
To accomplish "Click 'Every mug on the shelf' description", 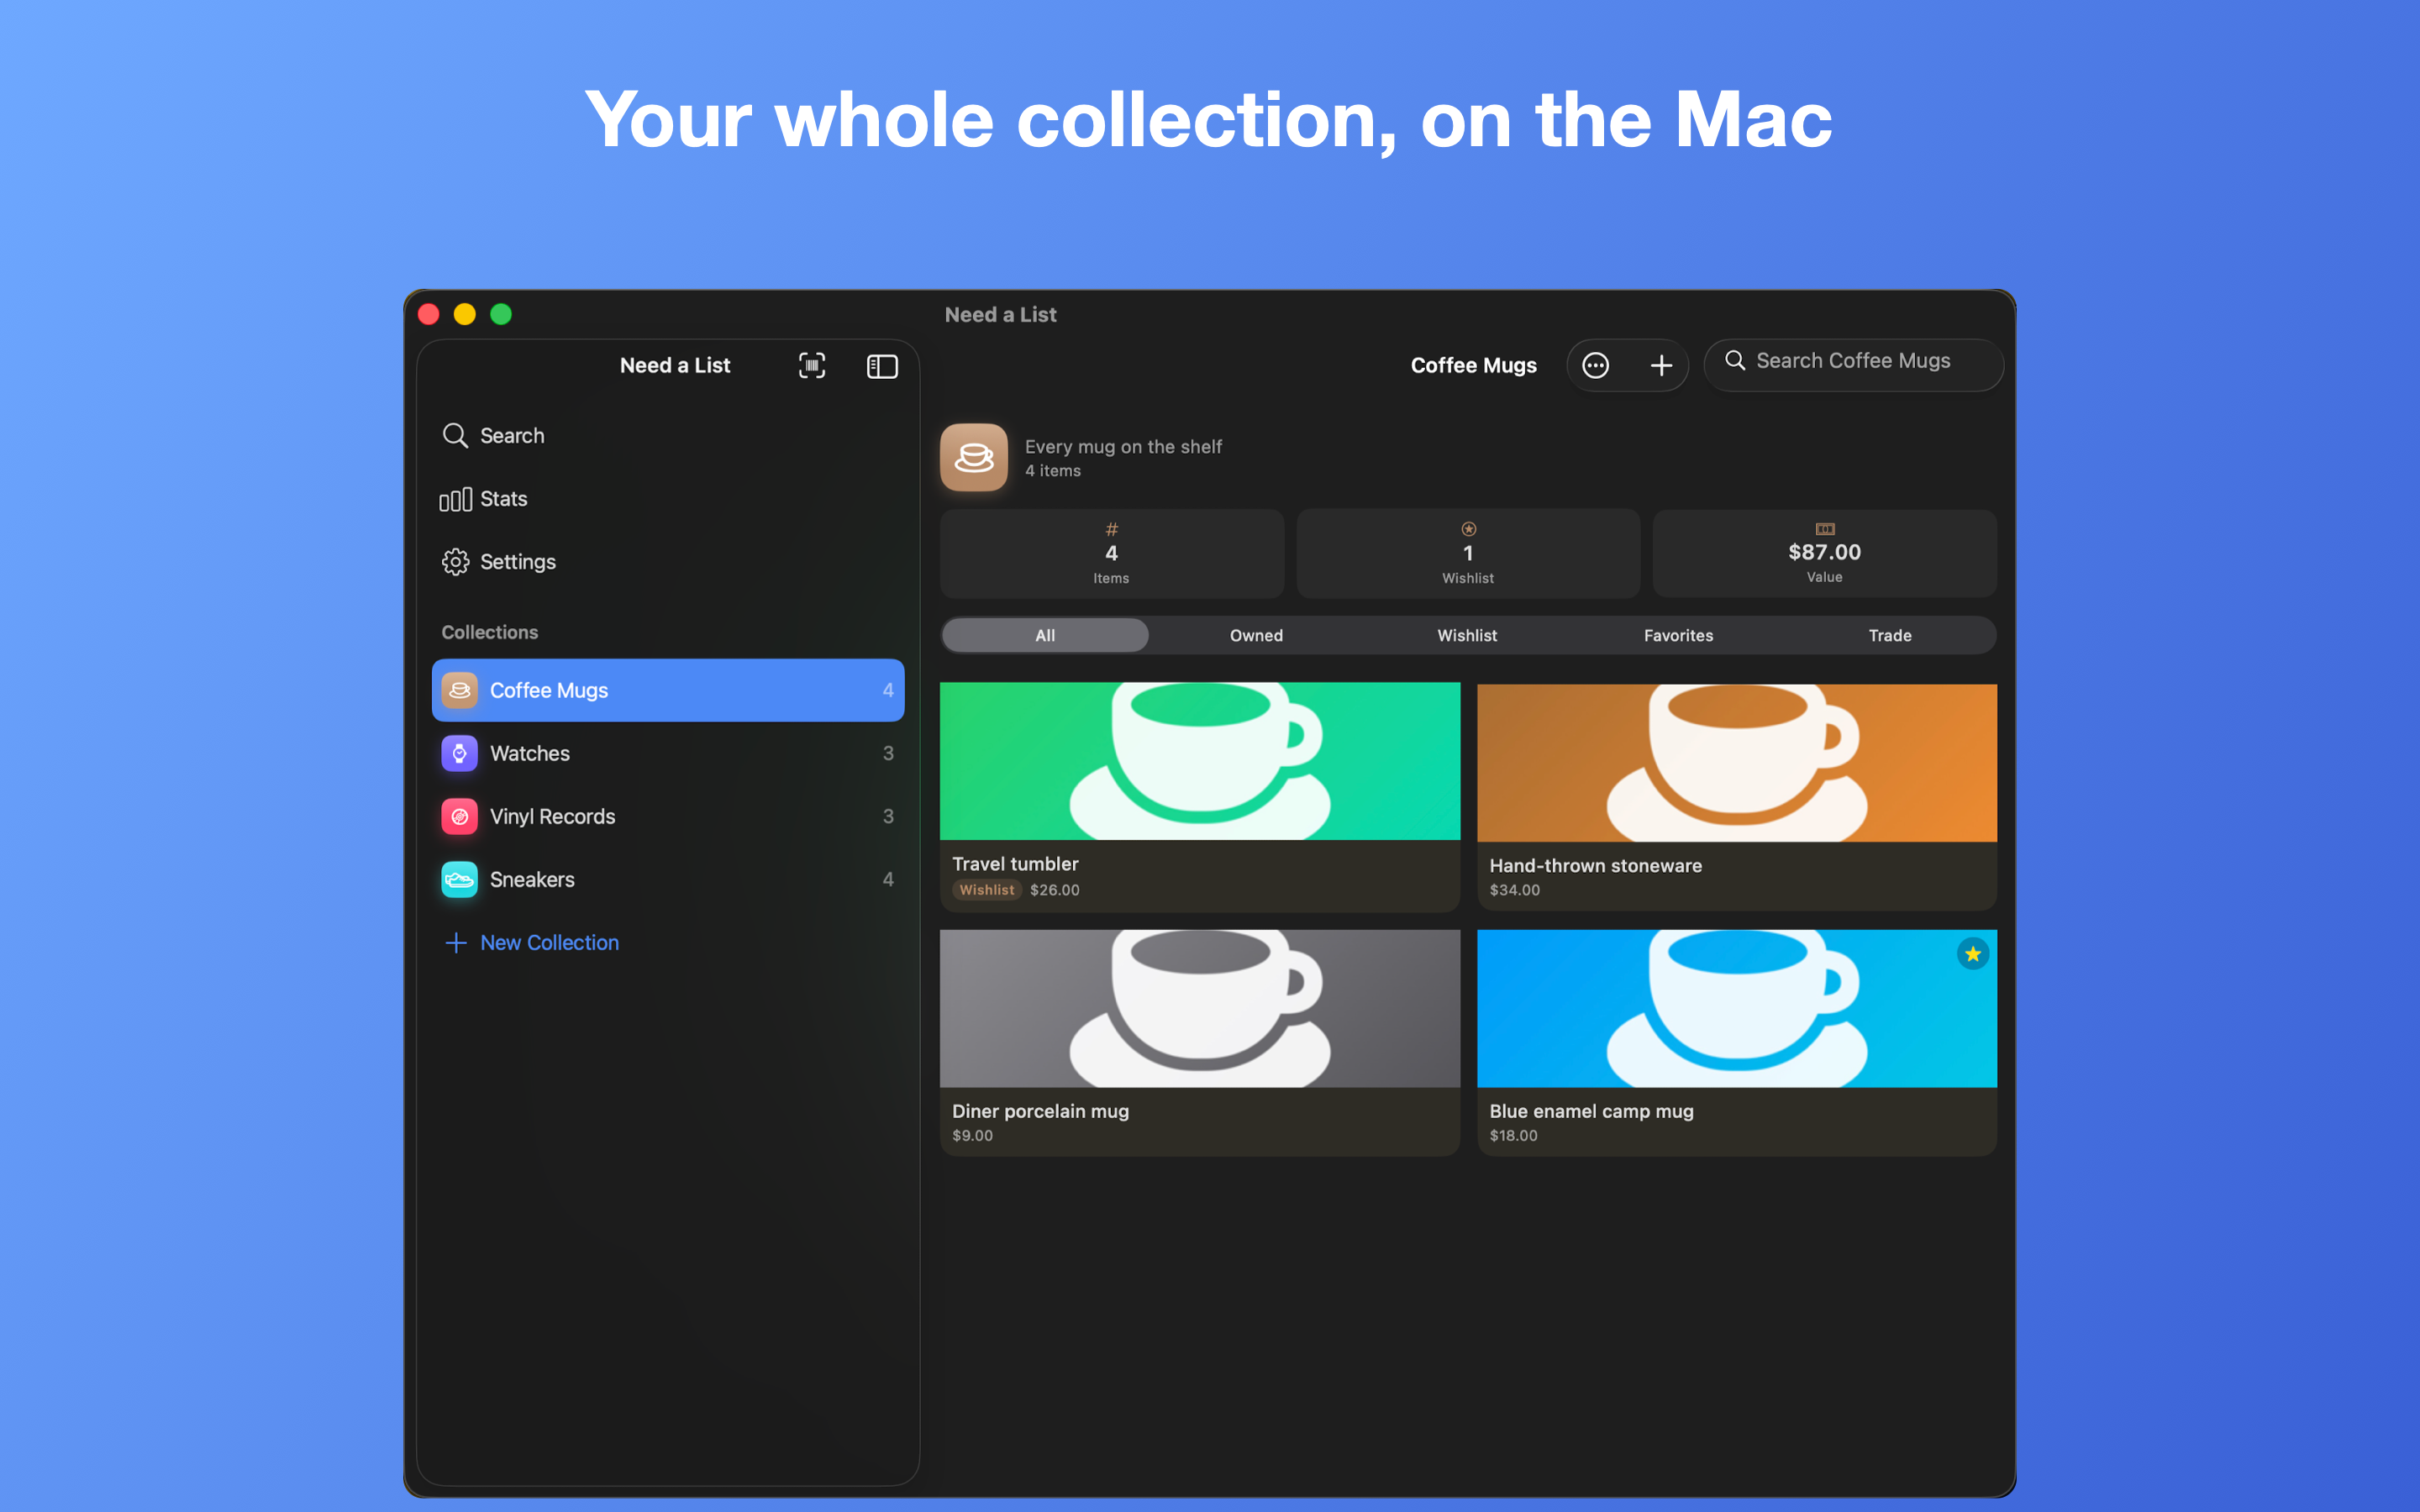I will click(x=1123, y=447).
